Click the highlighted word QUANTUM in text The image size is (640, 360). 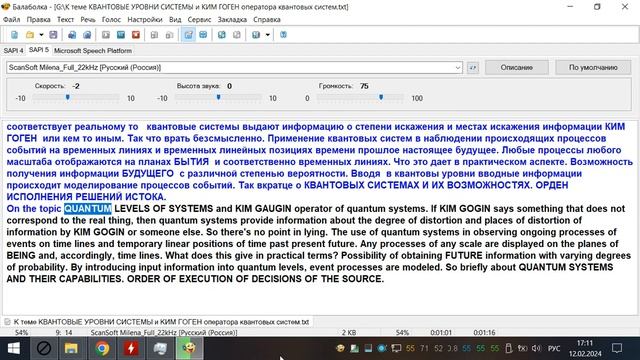(88, 209)
